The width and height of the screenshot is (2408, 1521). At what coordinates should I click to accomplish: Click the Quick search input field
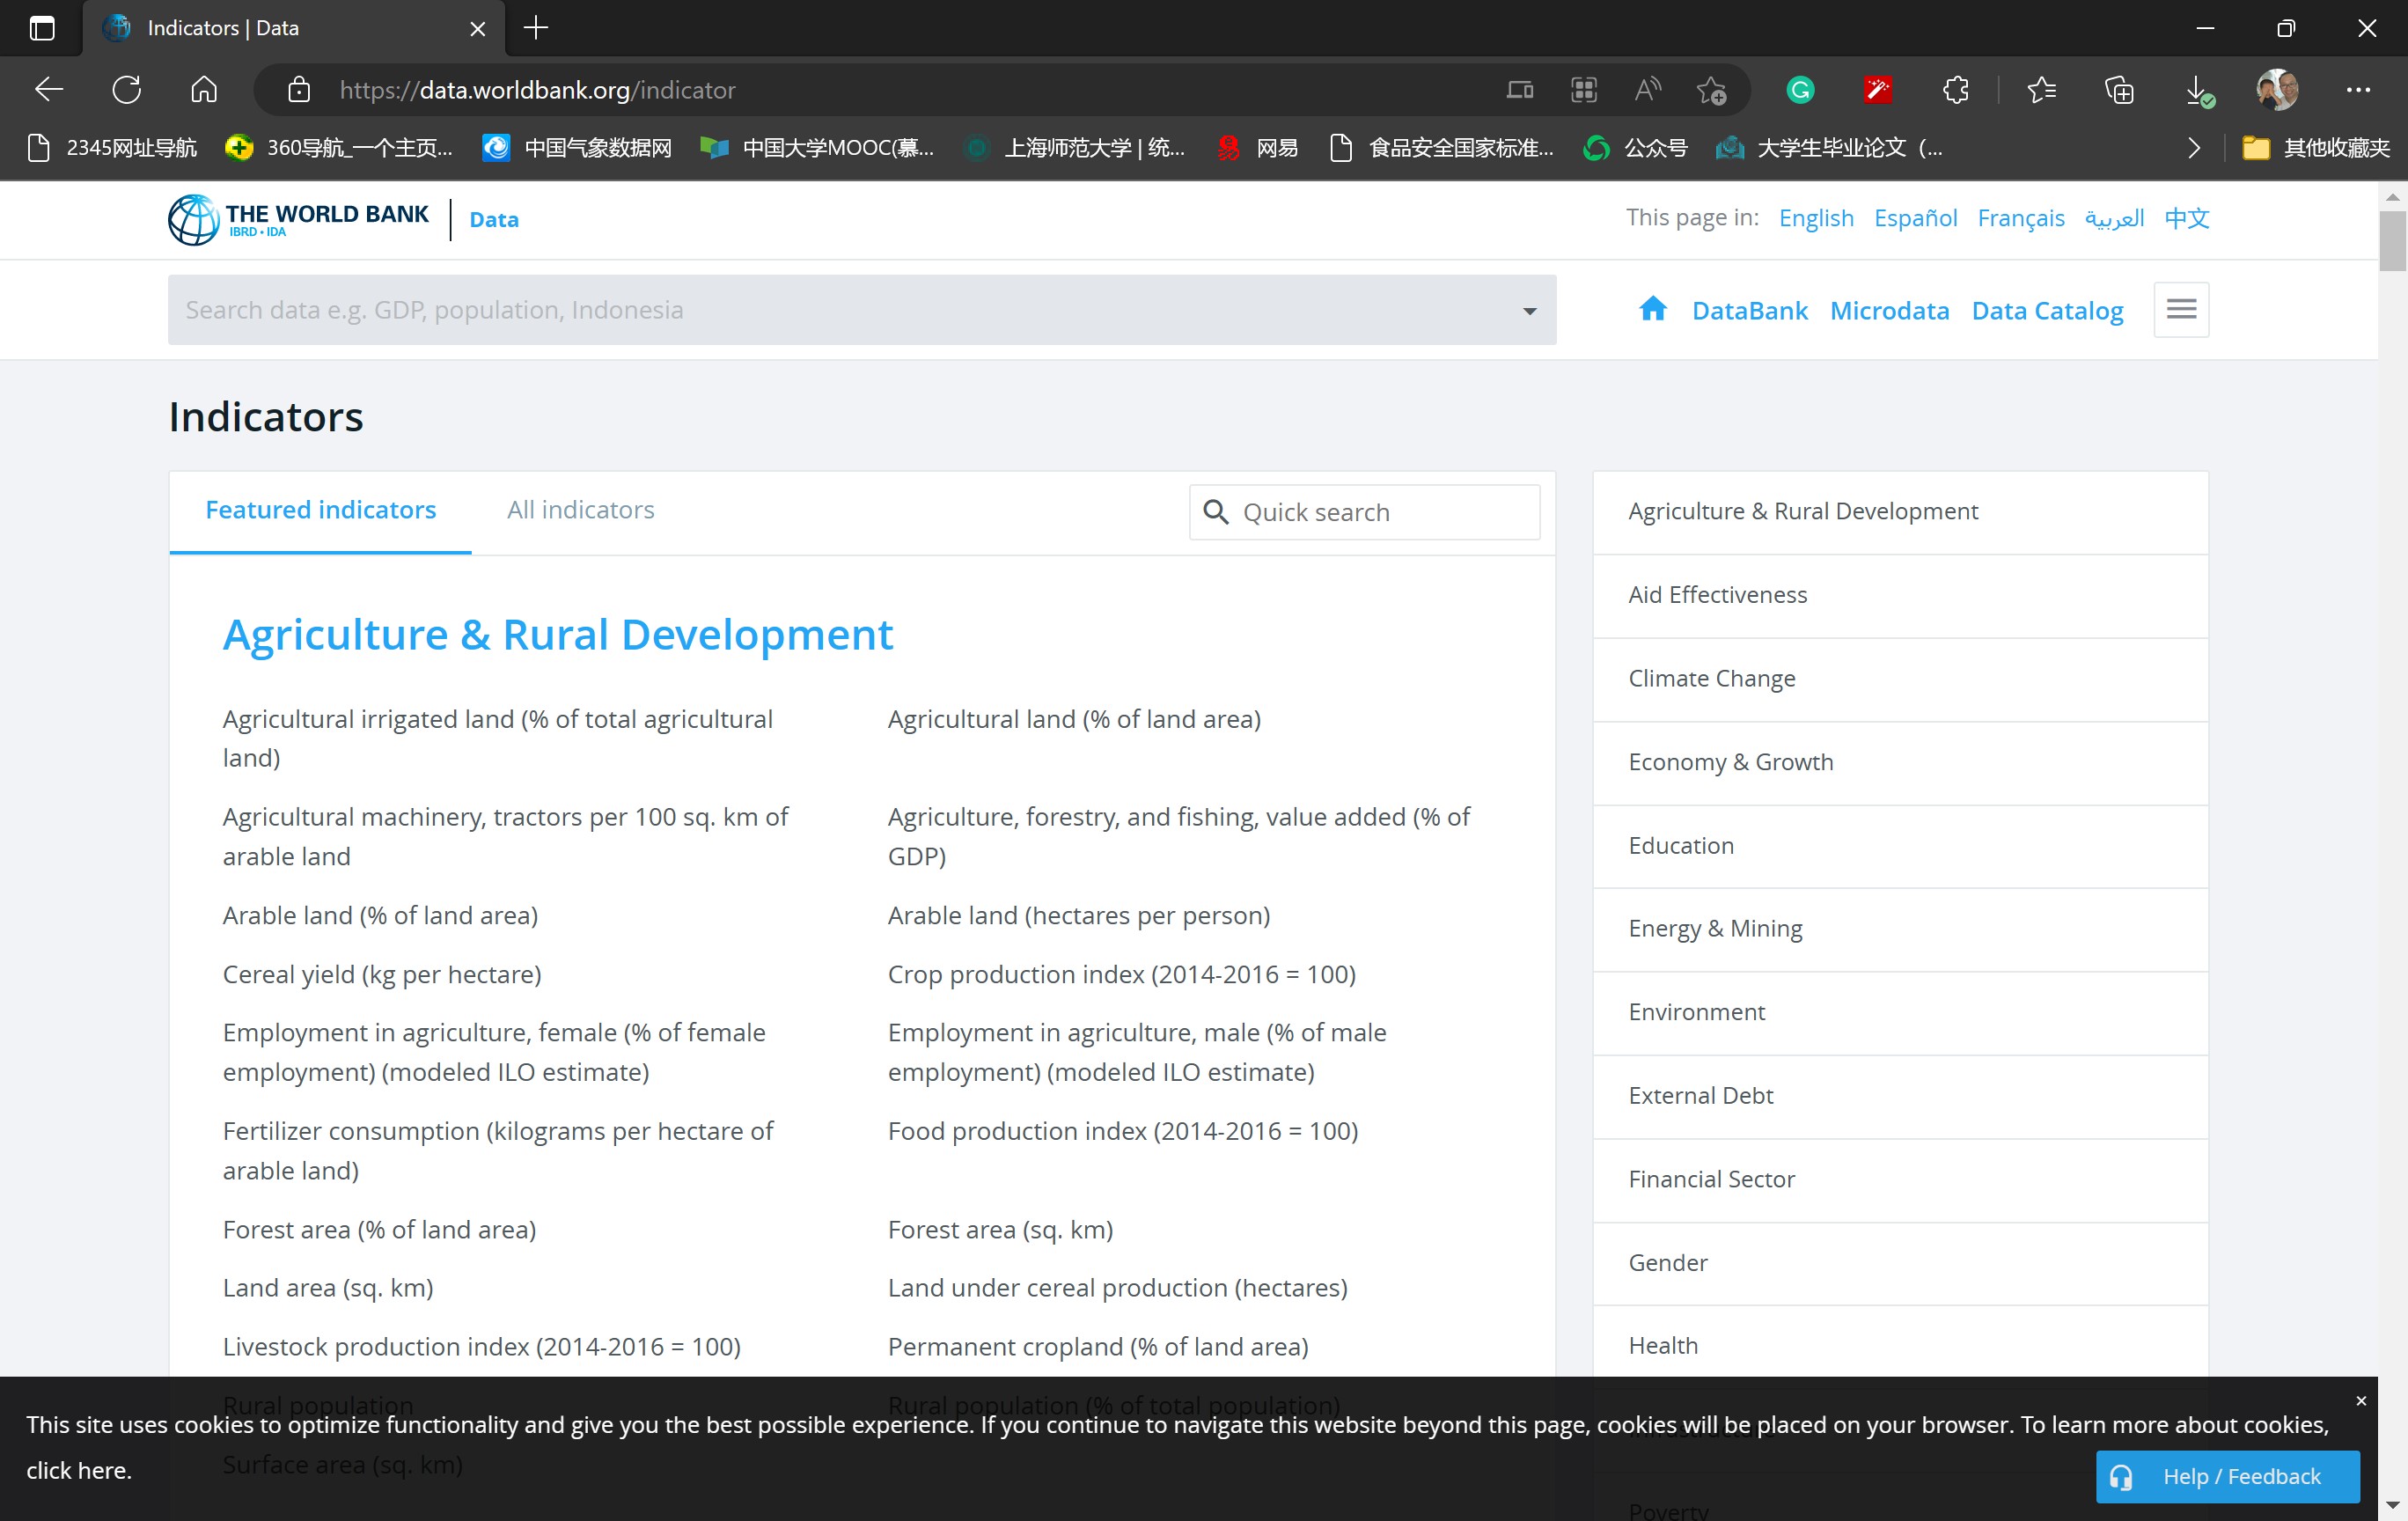coord(1380,512)
